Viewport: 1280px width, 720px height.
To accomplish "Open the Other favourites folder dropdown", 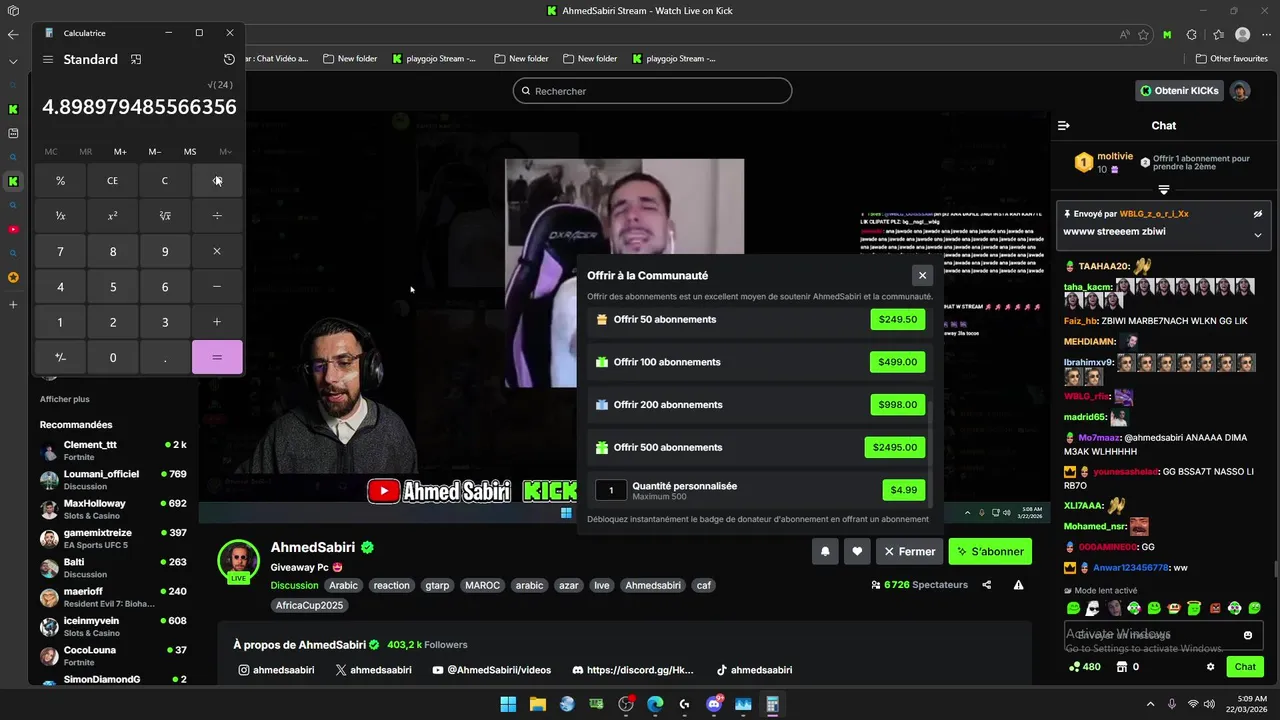I will coord(1231,59).
